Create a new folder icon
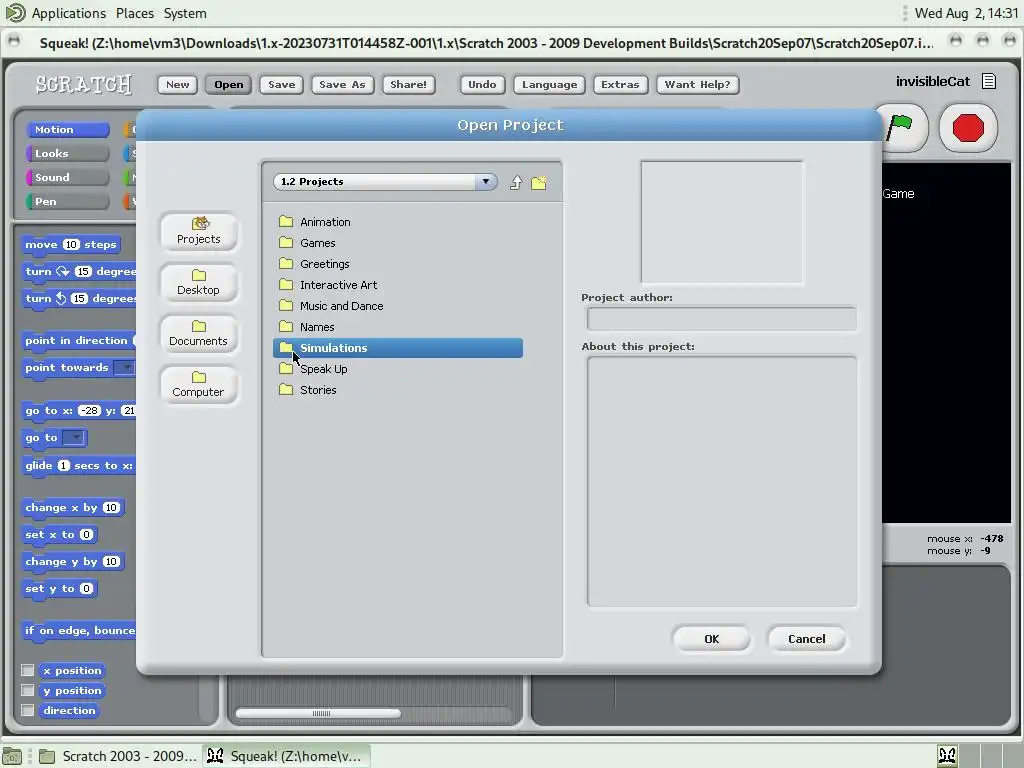Viewport: 1024px width, 768px height. pos(539,182)
